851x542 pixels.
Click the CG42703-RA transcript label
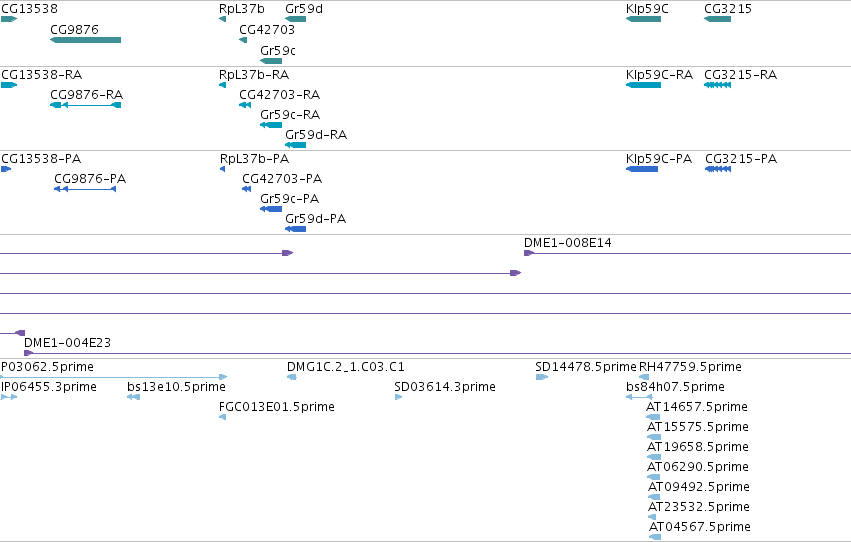(x=280, y=95)
